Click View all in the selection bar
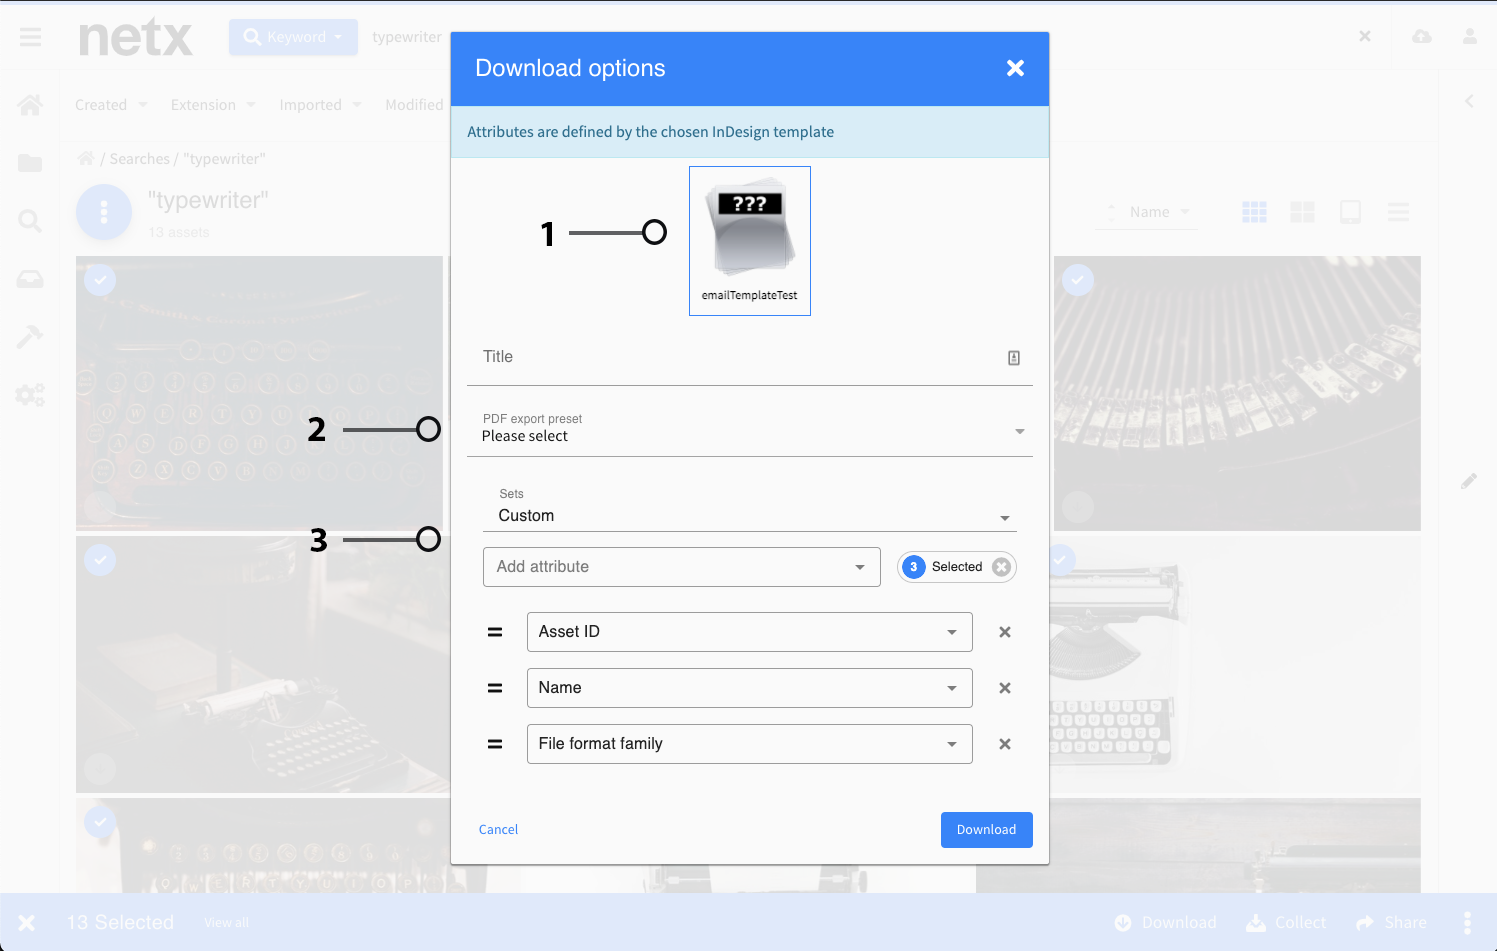This screenshot has width=1497, height=951. pyautogui.click(x=226, y=923)
